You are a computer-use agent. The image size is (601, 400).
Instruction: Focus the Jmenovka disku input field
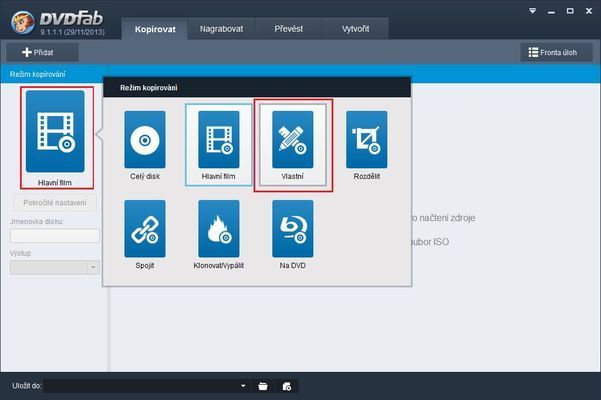pyautogui.click(x=55, y=236)
